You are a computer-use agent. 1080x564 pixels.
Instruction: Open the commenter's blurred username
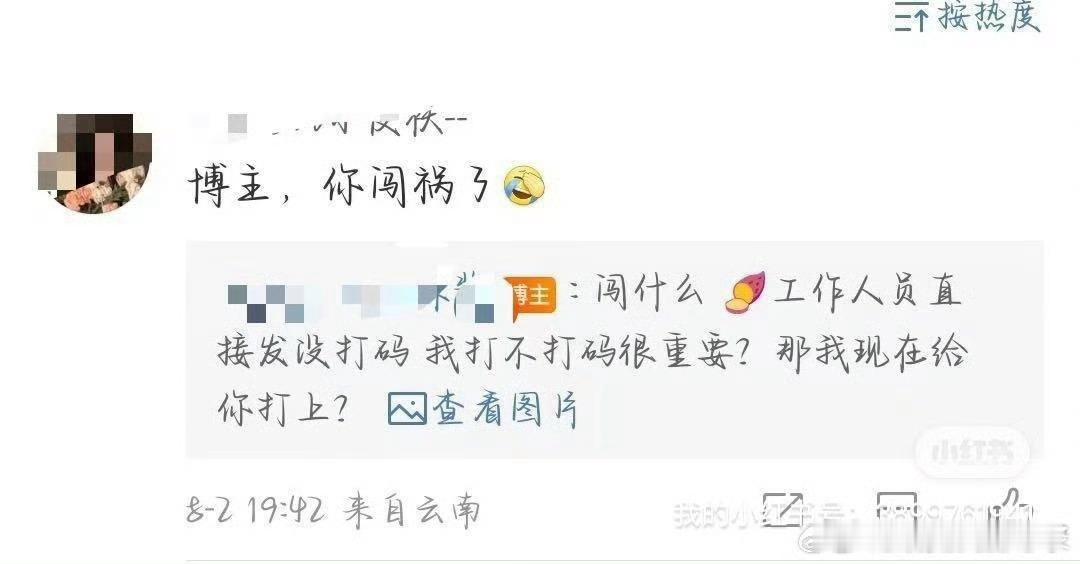point(329,124)
